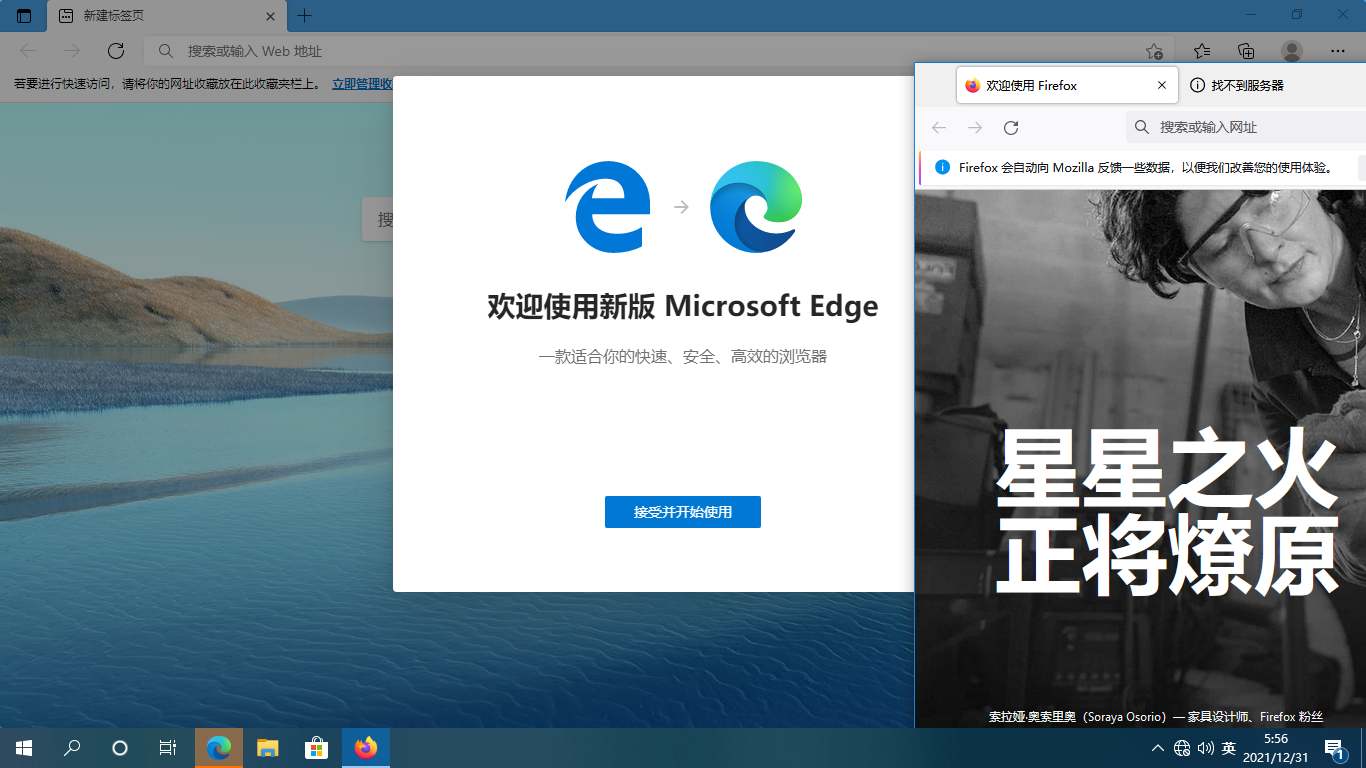This screenshot has width=1366, height=768.
Task: Expand the system tray hidden icons chevron
Action: point(1158,748)
